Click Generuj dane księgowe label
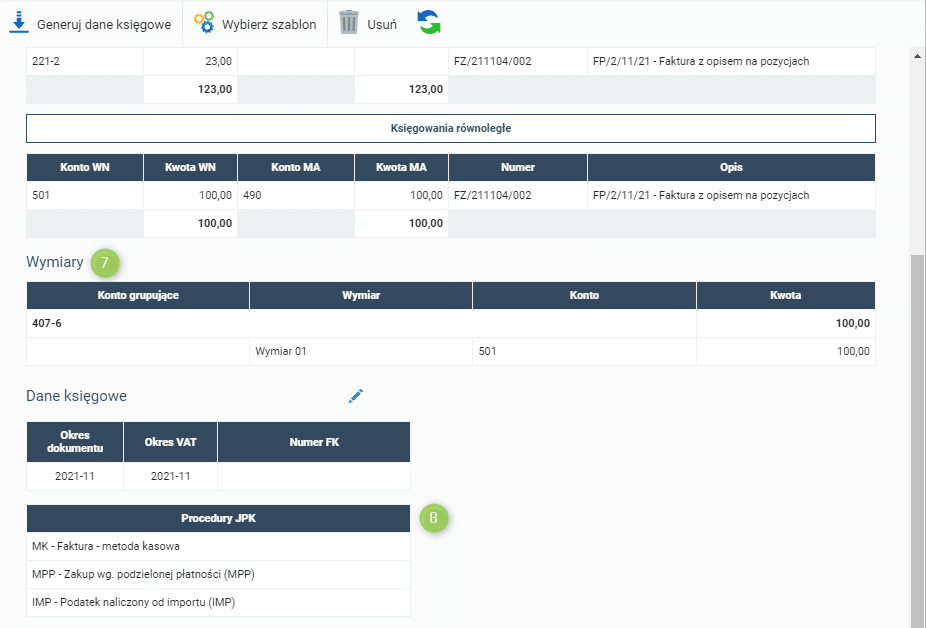The image size is (926, 628). tap(104, 25)
